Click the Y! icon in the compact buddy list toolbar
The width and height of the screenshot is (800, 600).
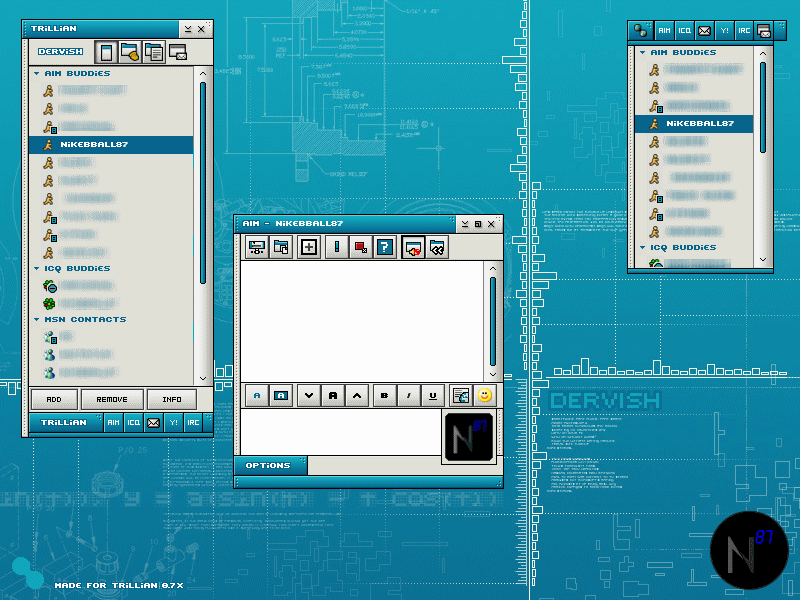(723, 31)
